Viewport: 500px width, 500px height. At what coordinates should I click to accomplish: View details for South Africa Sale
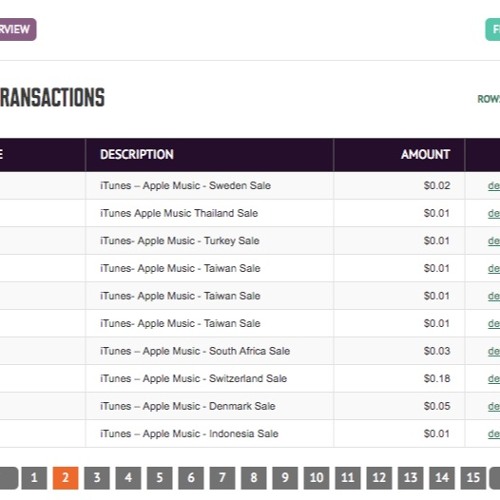pyautogui.click(x=494, y=351)
